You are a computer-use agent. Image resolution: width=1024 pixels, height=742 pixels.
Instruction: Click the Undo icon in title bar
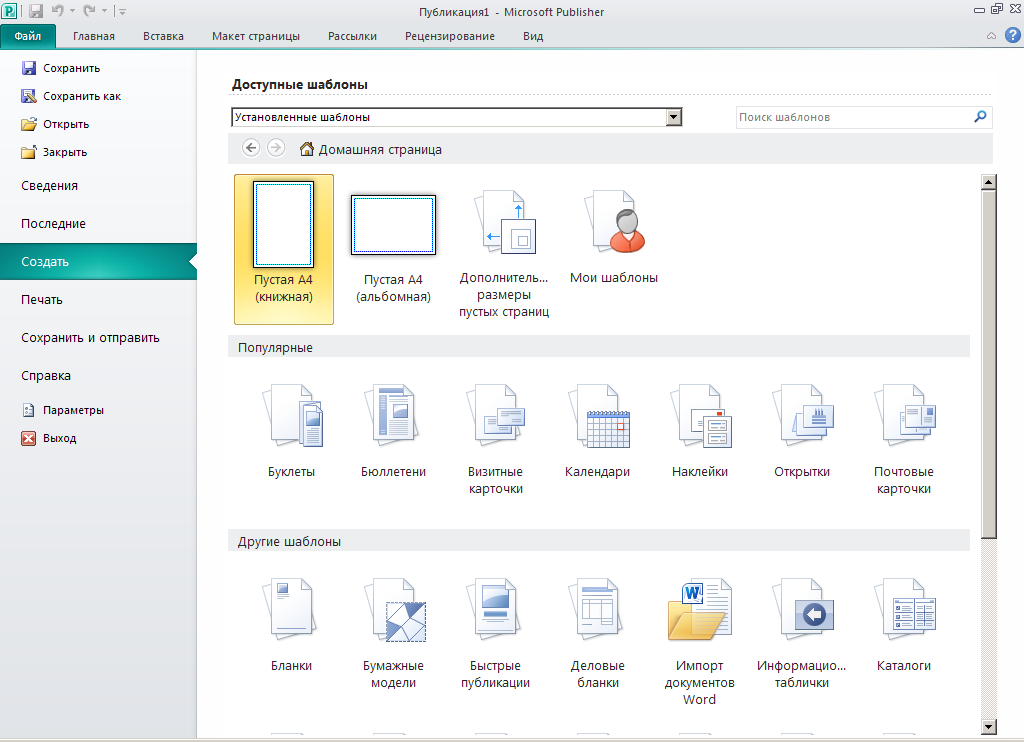coord(57,10)
